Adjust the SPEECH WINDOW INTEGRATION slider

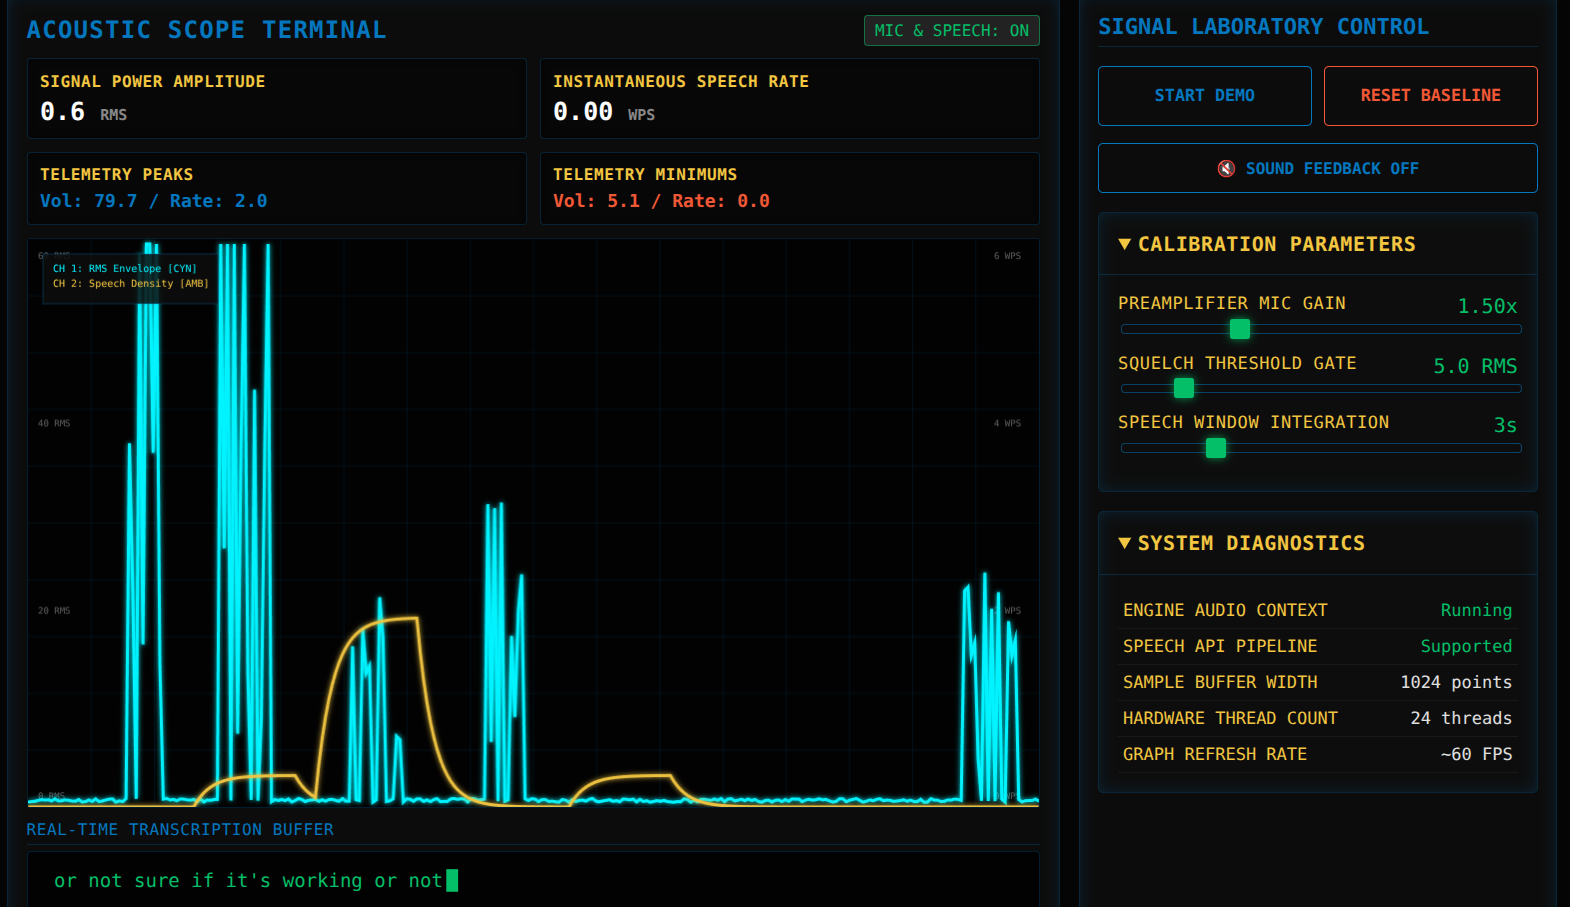point(1321,448)
